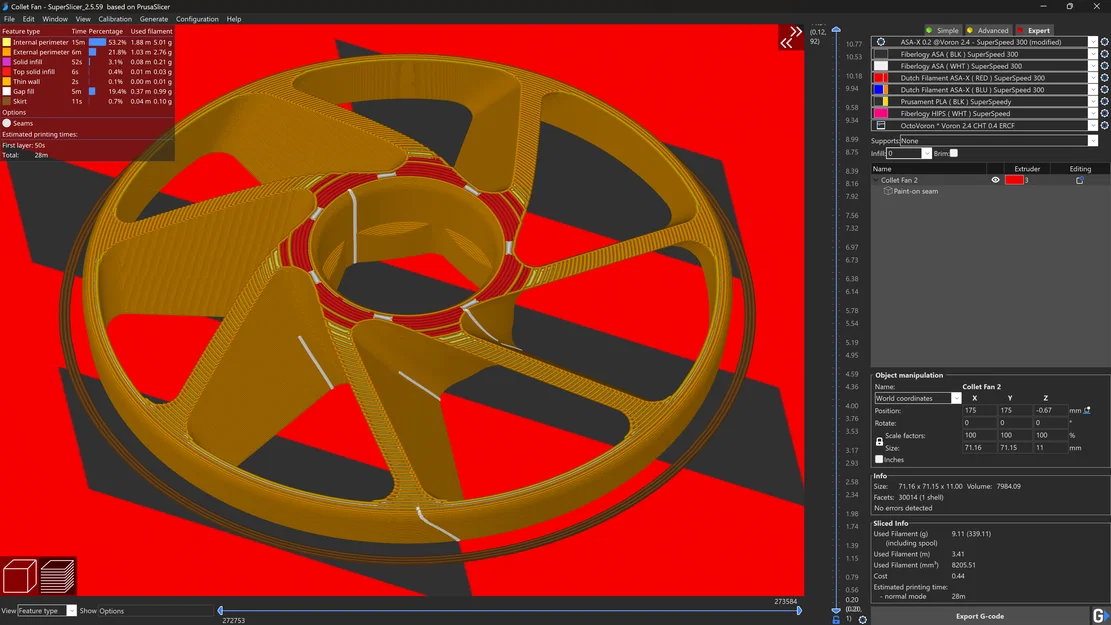
Task: Switch to Simple mode
Action: (x=942, y=30)
